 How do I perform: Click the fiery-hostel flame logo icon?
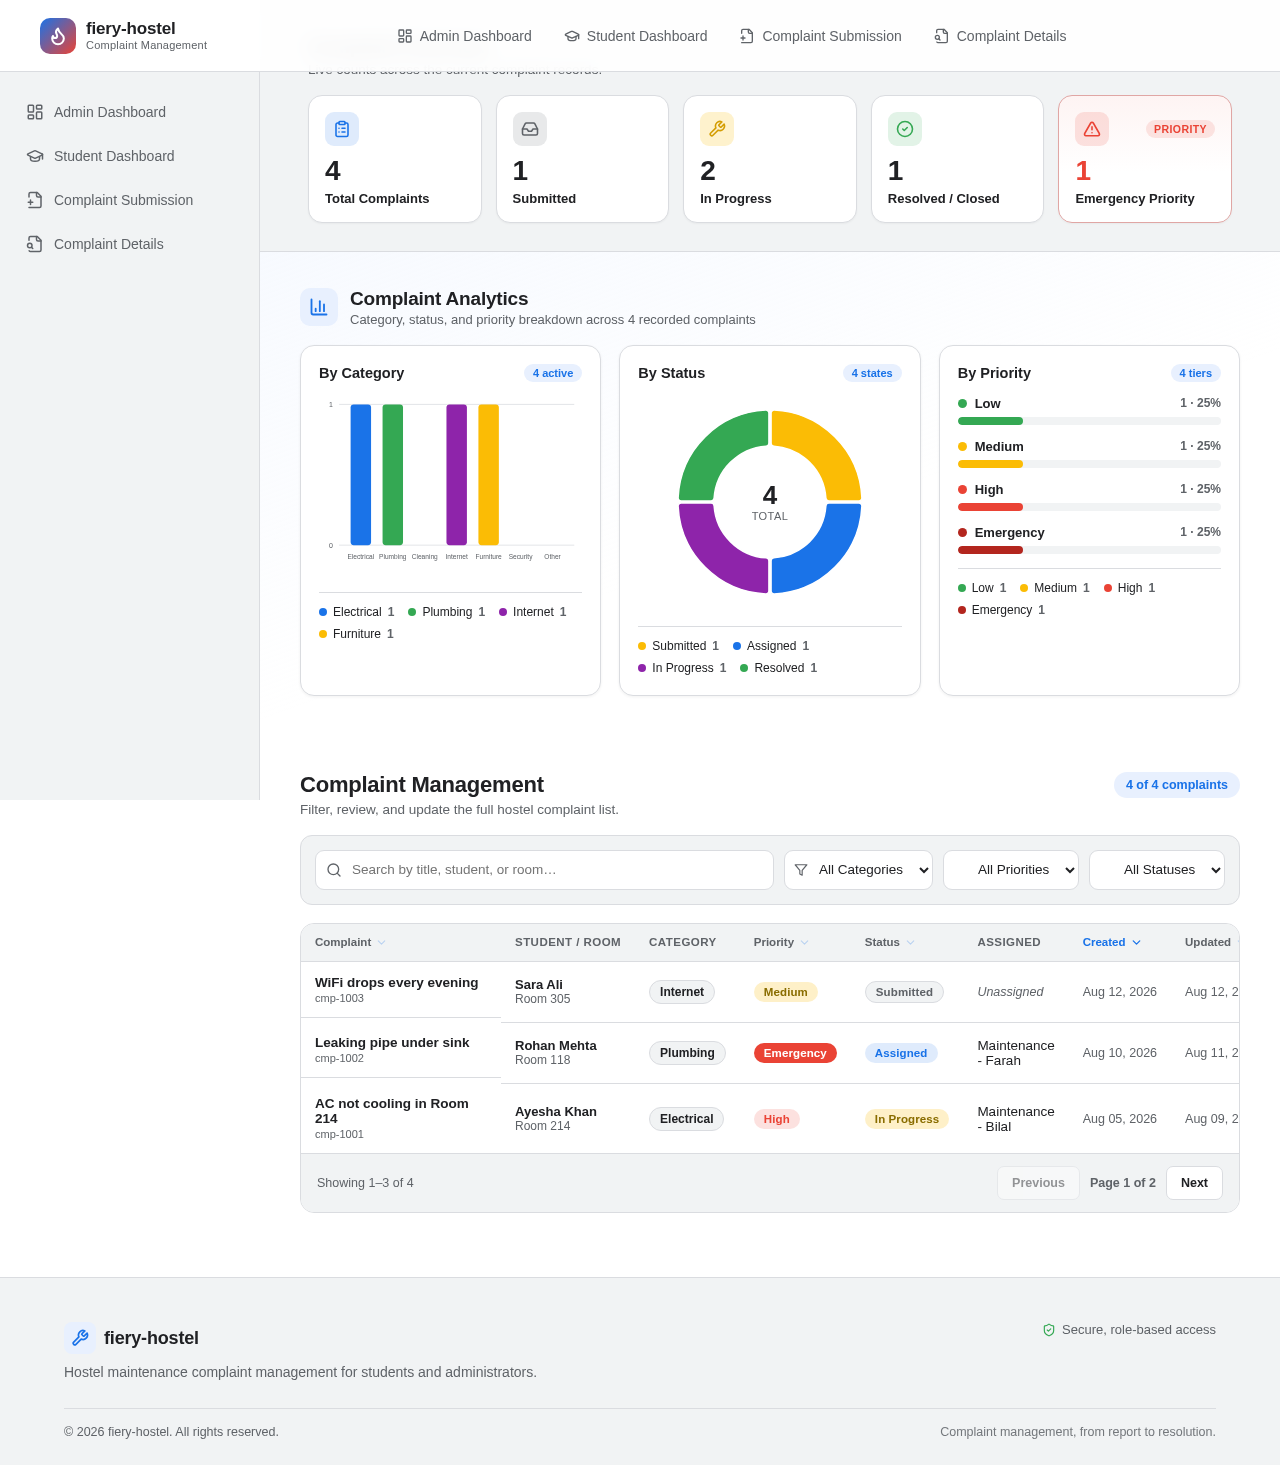(58, 36)
